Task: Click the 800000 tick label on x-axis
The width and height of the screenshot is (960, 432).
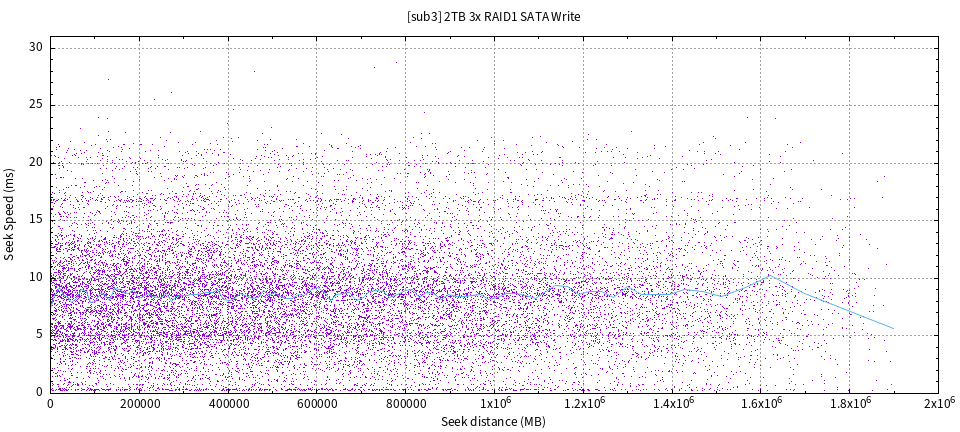Action: point(405,403)
